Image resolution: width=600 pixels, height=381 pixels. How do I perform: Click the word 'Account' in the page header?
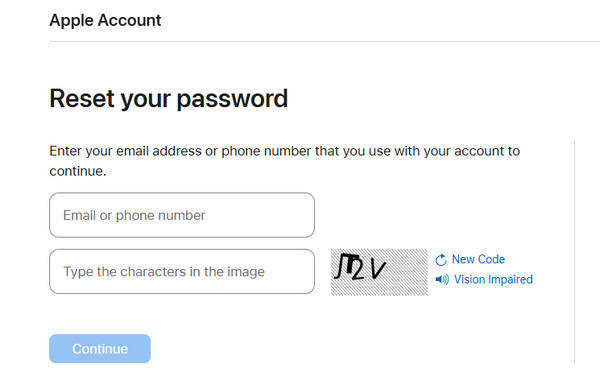click(129, 20)
